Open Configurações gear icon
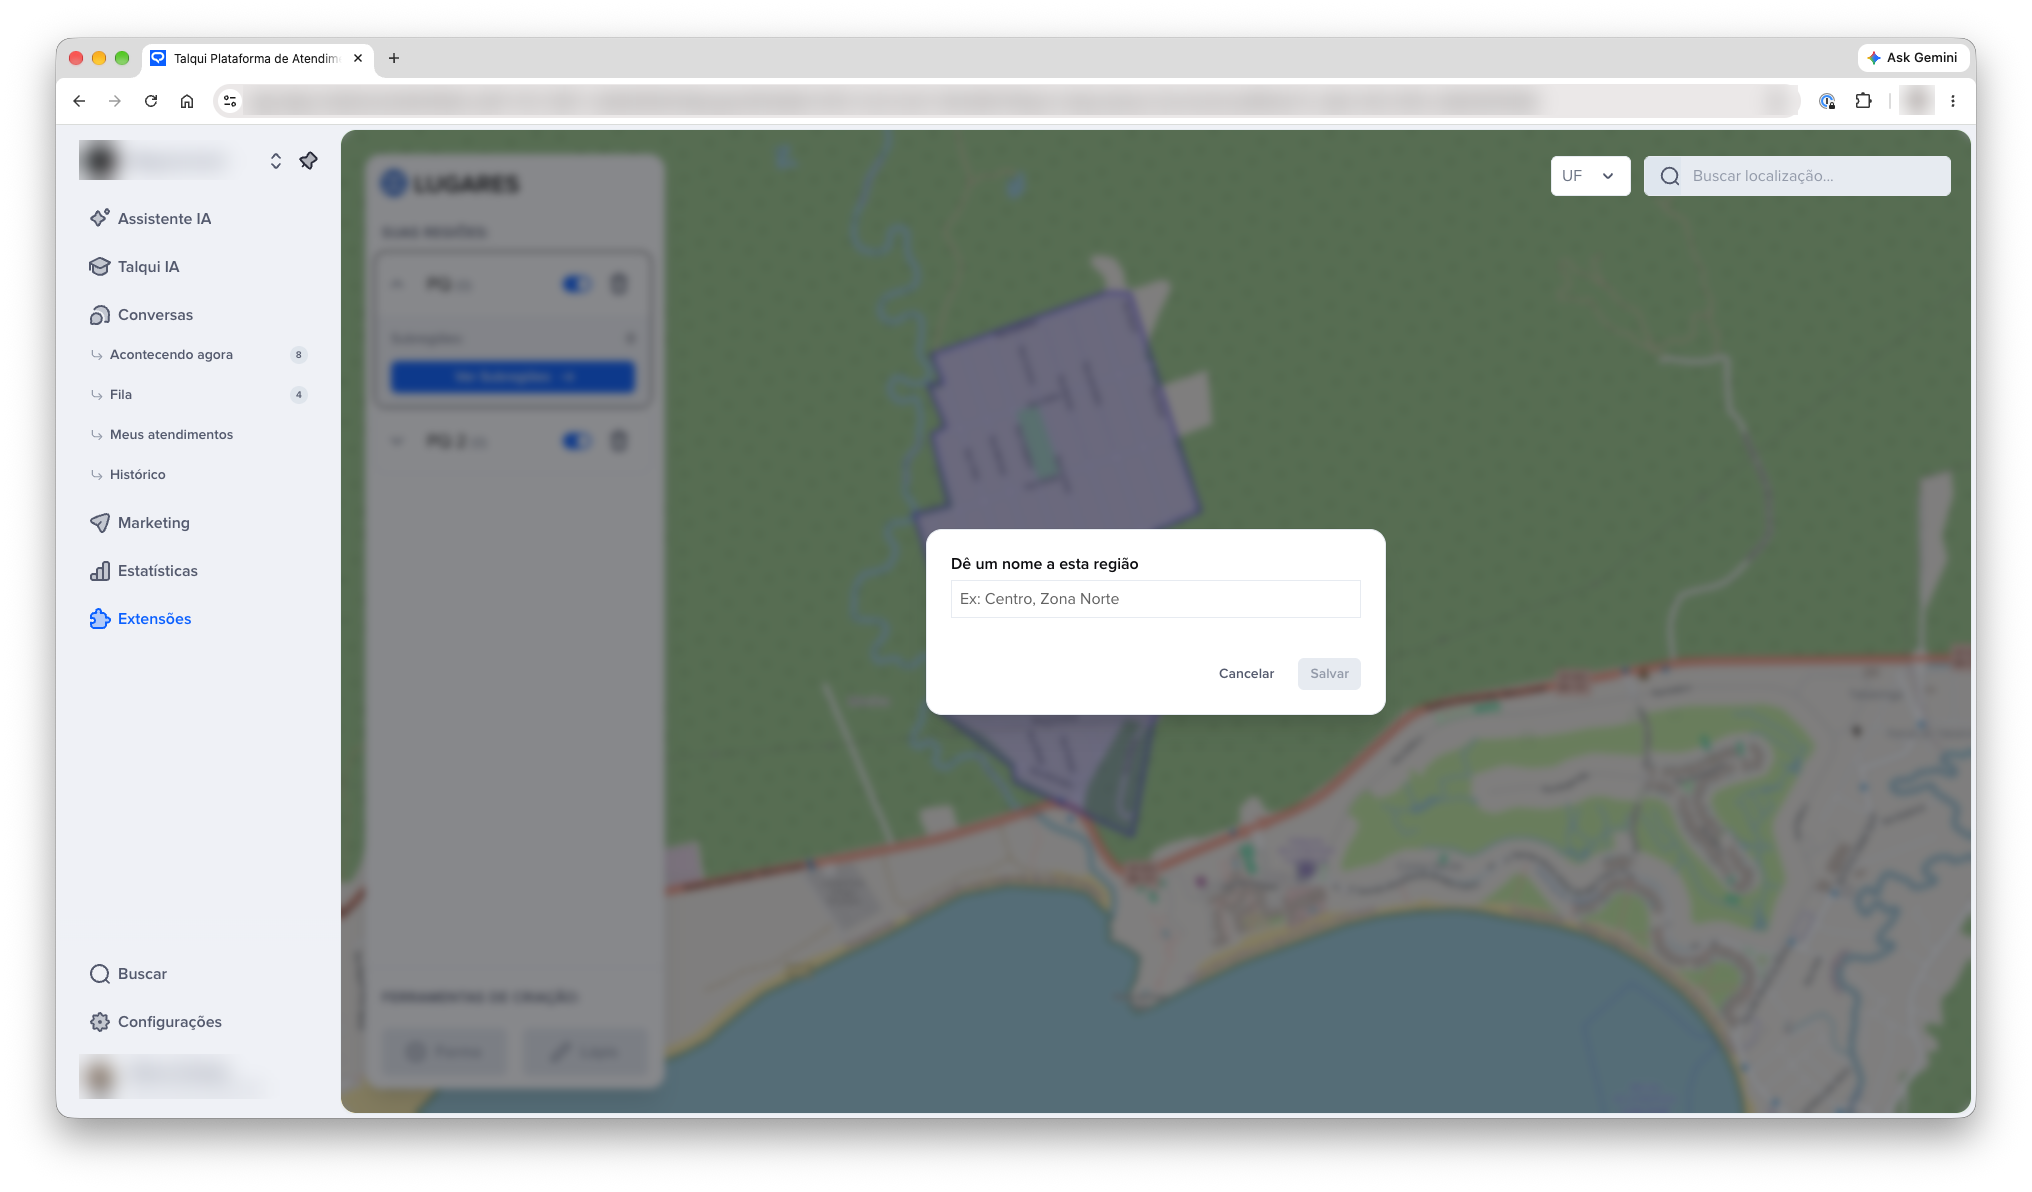The height and width of the screenshot is (1192, 2032). (x=100, y=1021)
